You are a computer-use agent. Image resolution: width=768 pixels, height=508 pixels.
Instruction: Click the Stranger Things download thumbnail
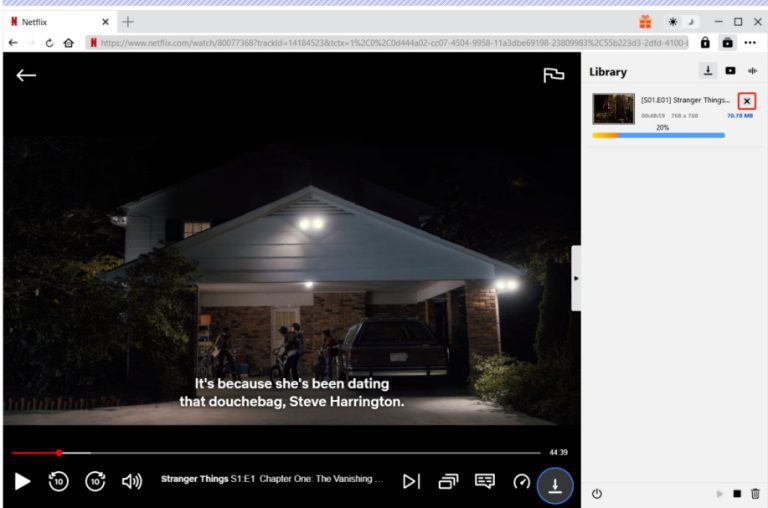(614, 108)
